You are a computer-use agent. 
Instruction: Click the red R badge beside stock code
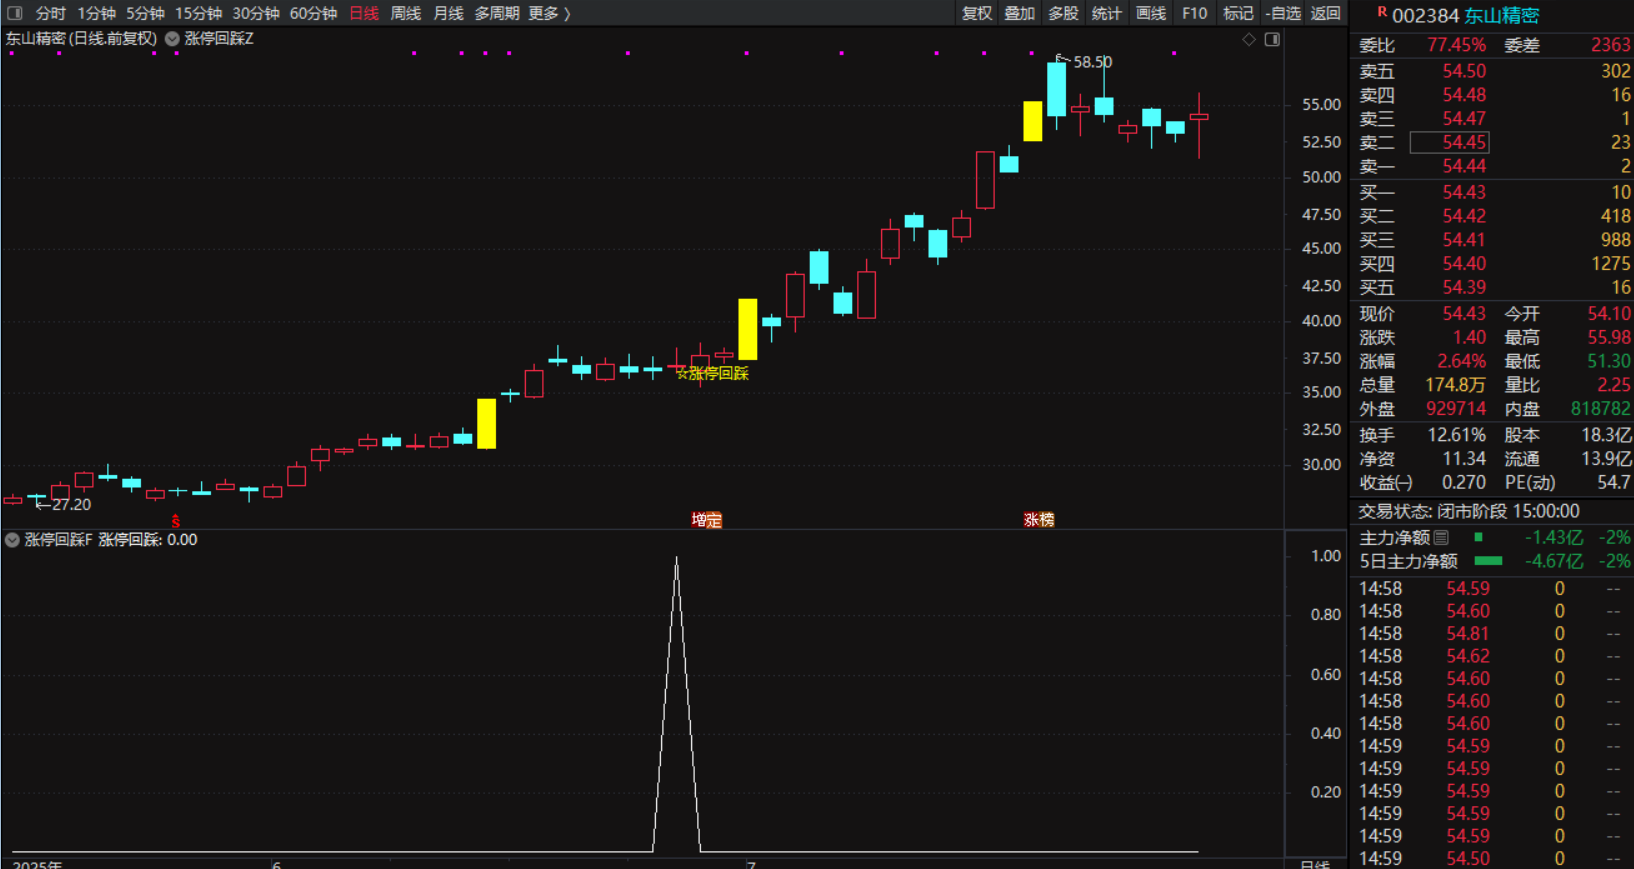[x=1382, y=13]
